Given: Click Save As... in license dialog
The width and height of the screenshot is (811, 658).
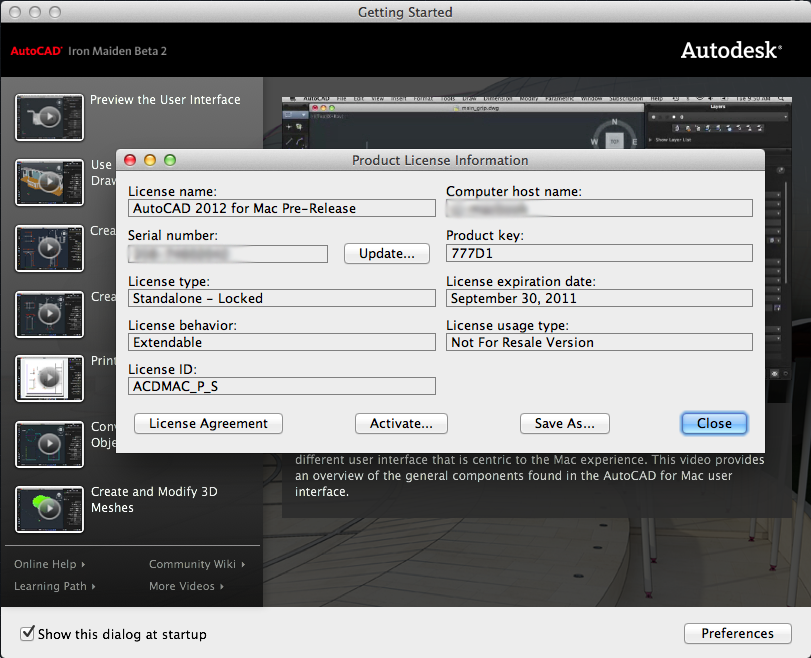Looking at the screenshot, I should point(565,423).
